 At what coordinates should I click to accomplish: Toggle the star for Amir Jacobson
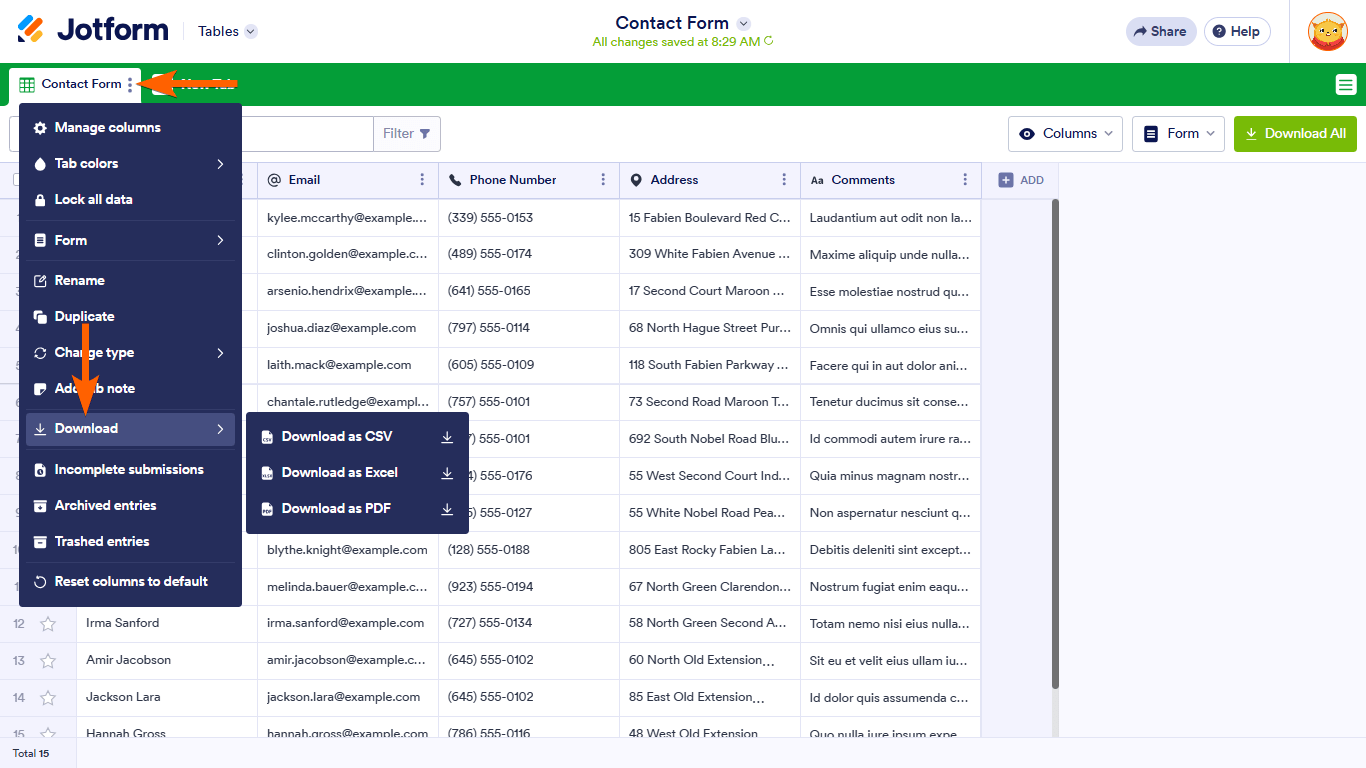48,661
